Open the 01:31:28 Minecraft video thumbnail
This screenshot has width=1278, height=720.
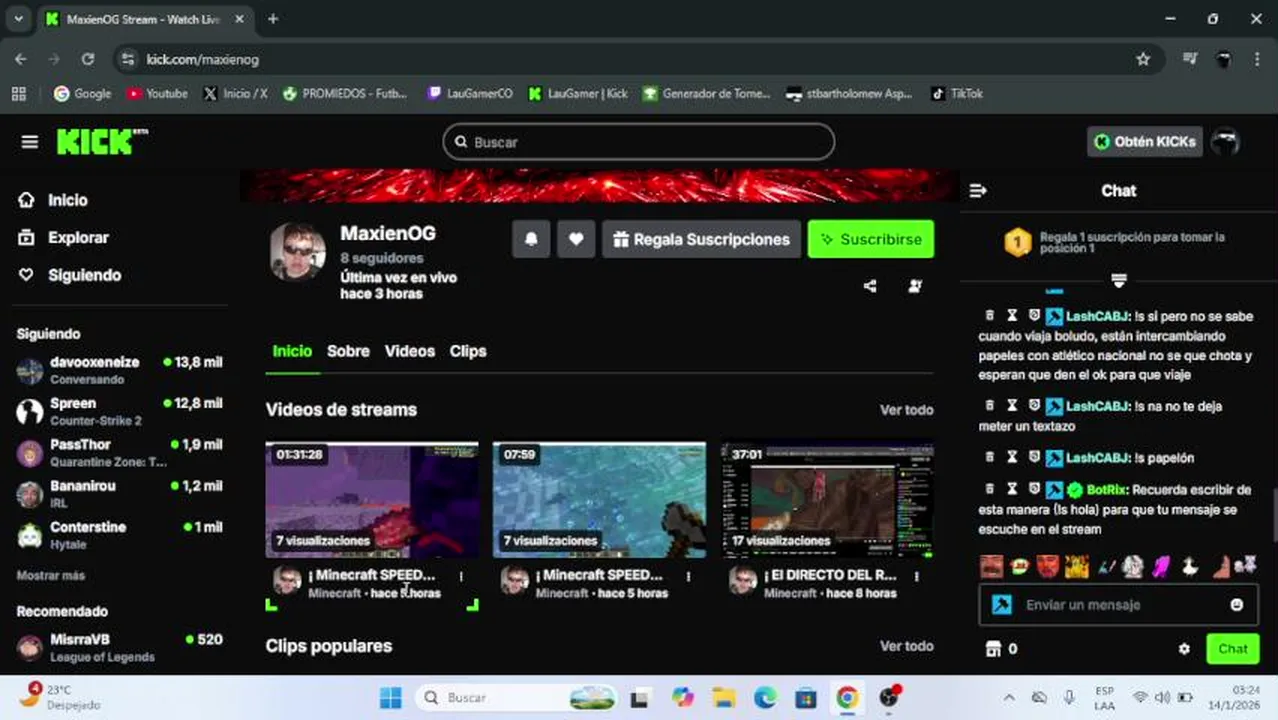[372, 500]
